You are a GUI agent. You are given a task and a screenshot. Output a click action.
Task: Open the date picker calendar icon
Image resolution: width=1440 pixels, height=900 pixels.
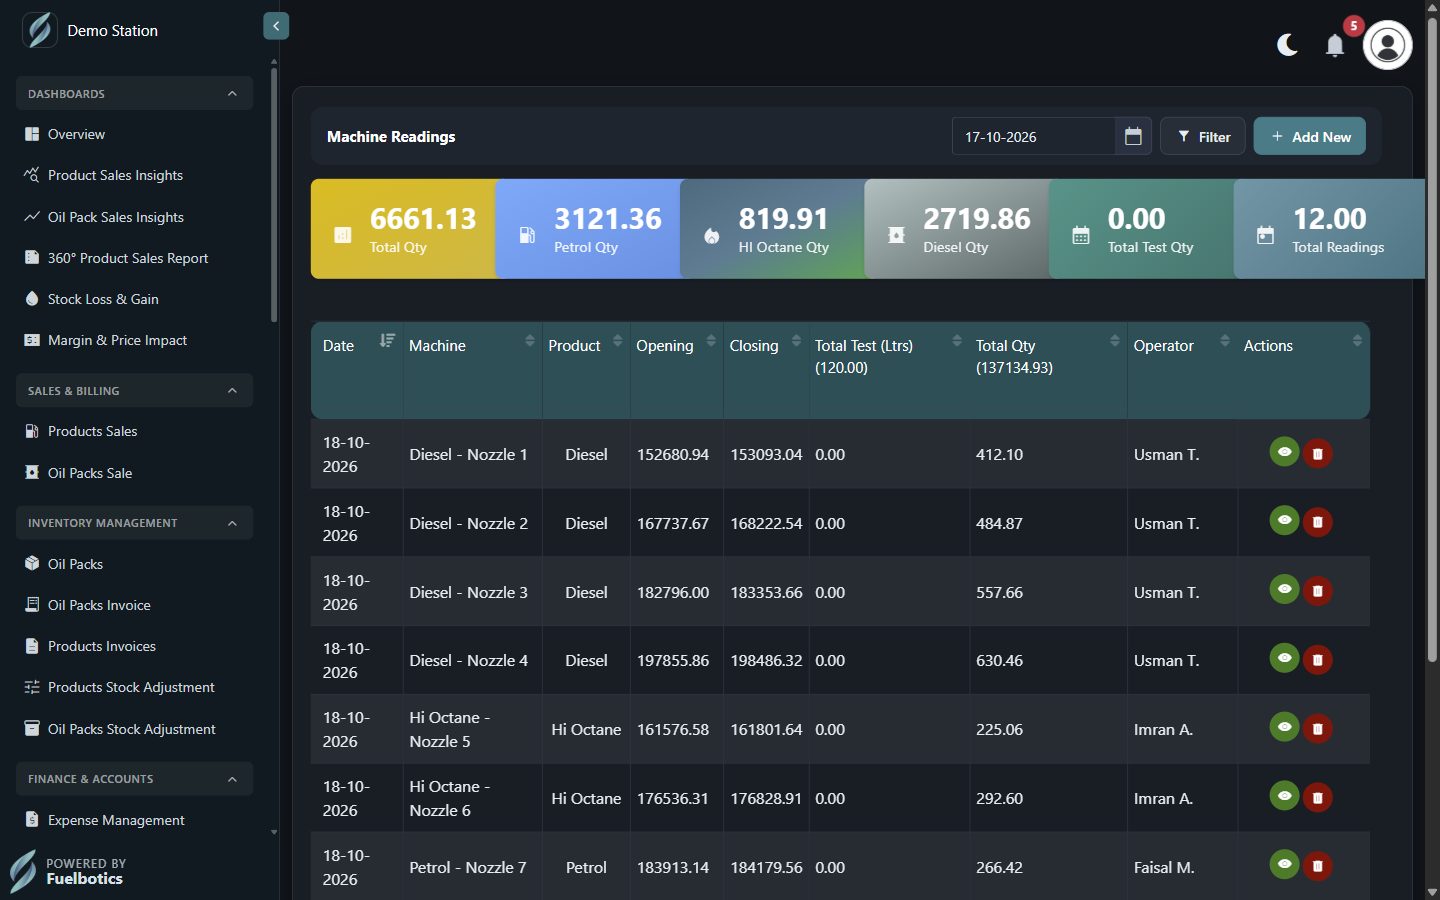[x=1133, y=136]
